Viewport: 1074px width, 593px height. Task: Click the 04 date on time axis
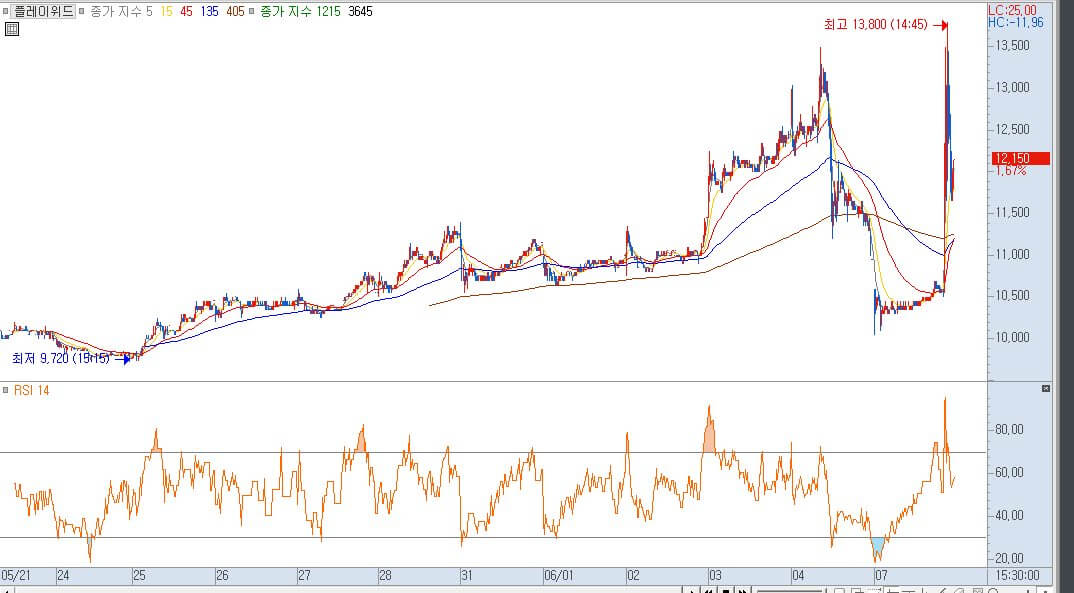click(x=798, y=575)
